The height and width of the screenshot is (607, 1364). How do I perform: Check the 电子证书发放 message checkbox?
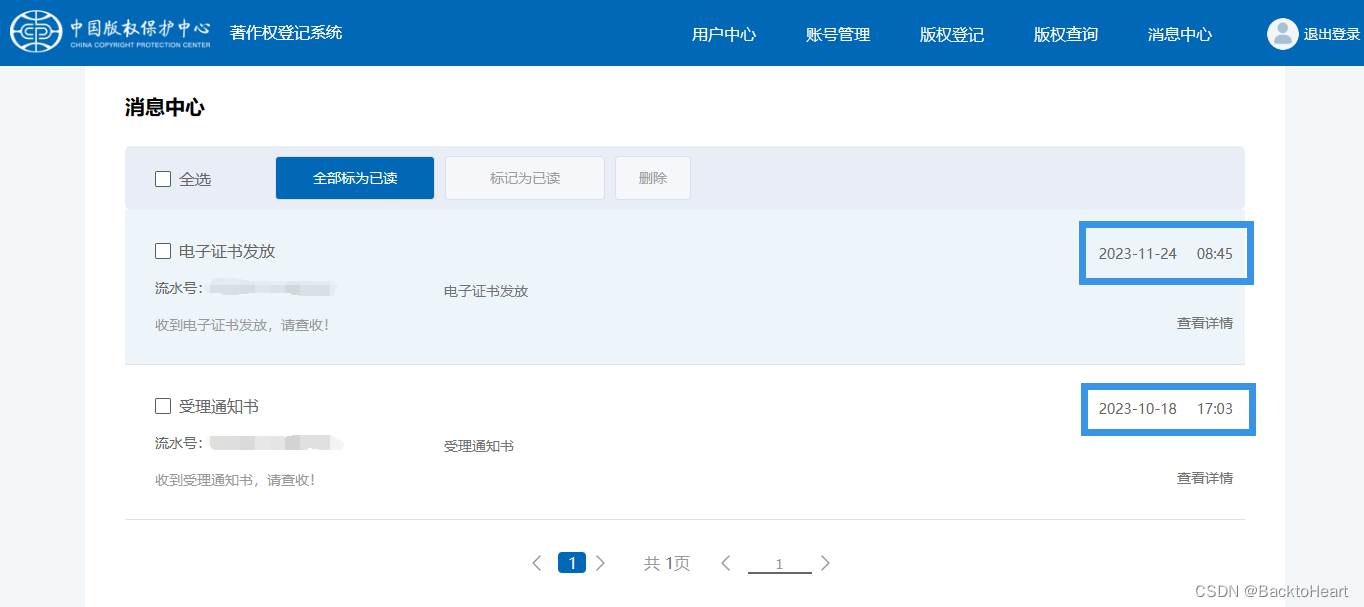tap(163, 251)
